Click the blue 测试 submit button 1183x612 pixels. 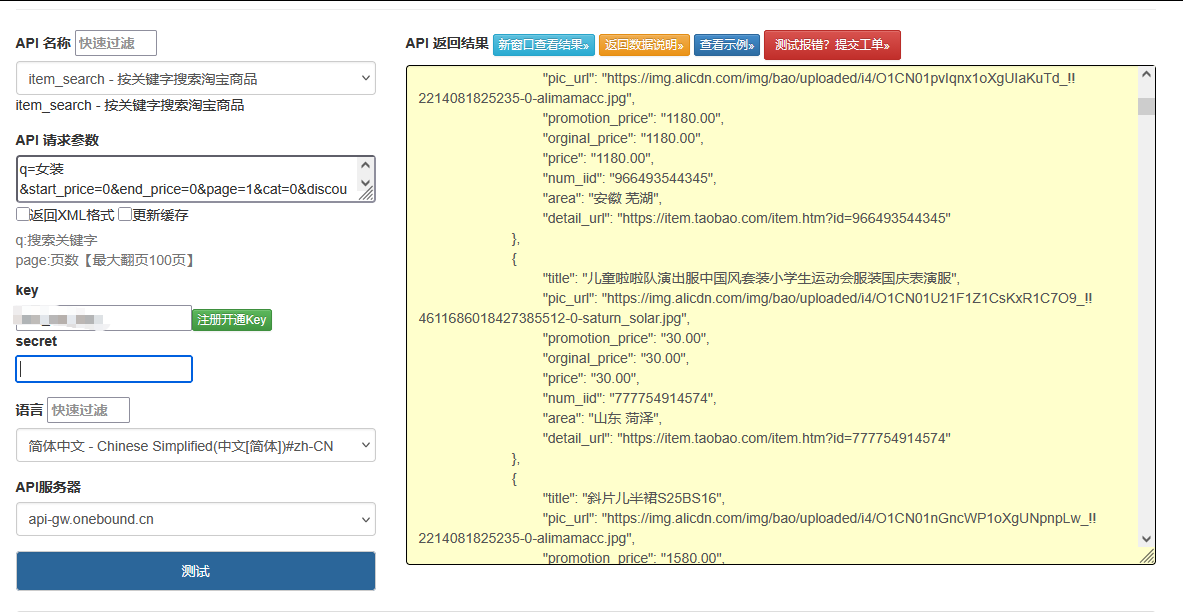click(195, 571)
